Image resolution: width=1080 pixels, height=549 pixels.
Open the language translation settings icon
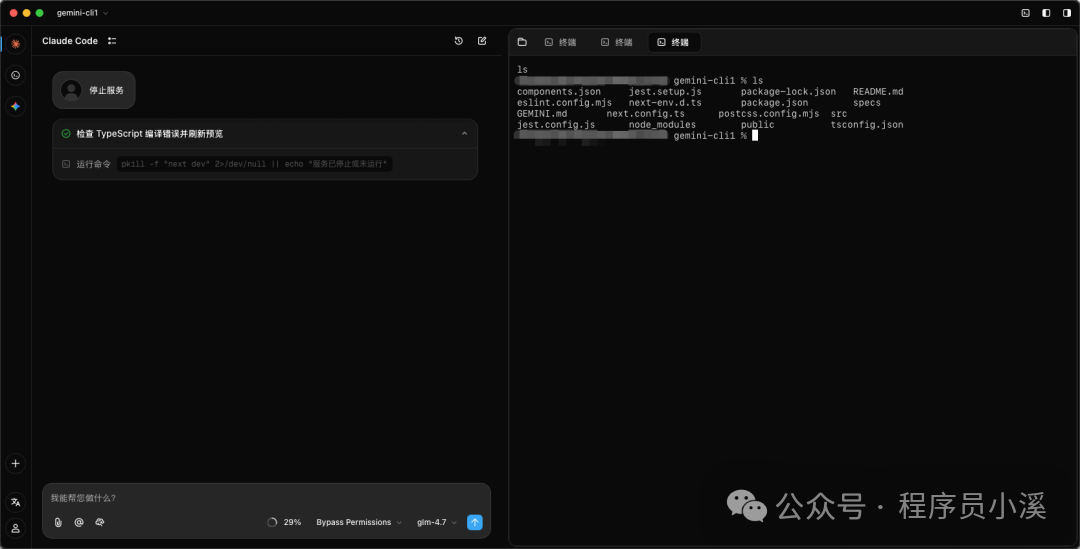point(15,502)
